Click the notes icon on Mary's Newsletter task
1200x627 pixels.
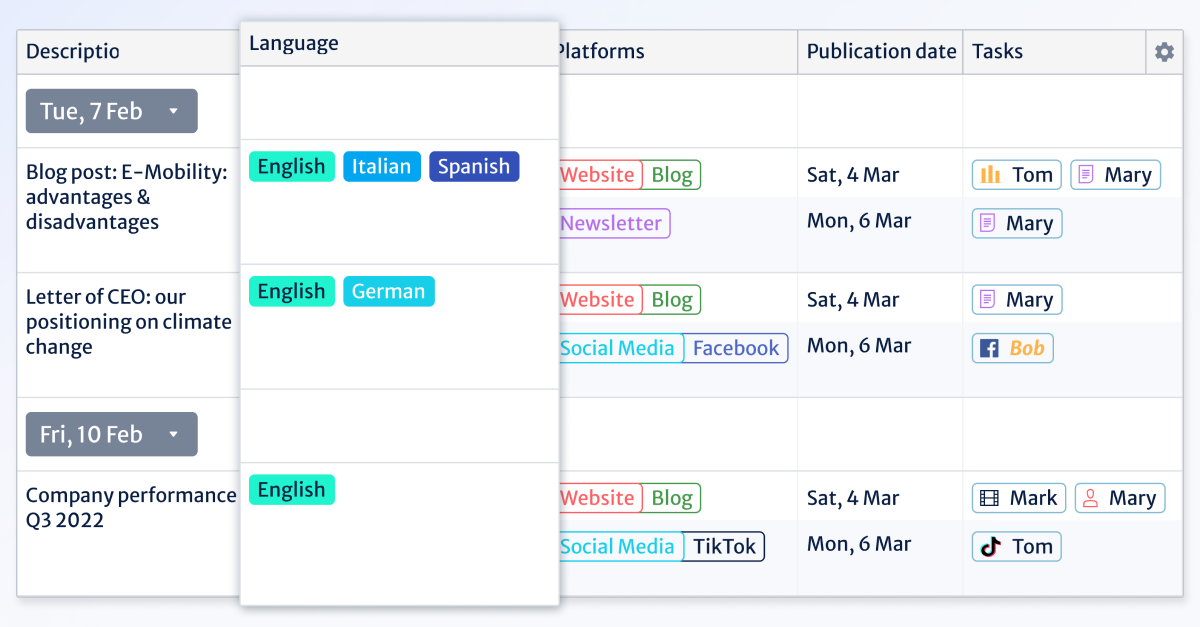click(x=993, y=223)
